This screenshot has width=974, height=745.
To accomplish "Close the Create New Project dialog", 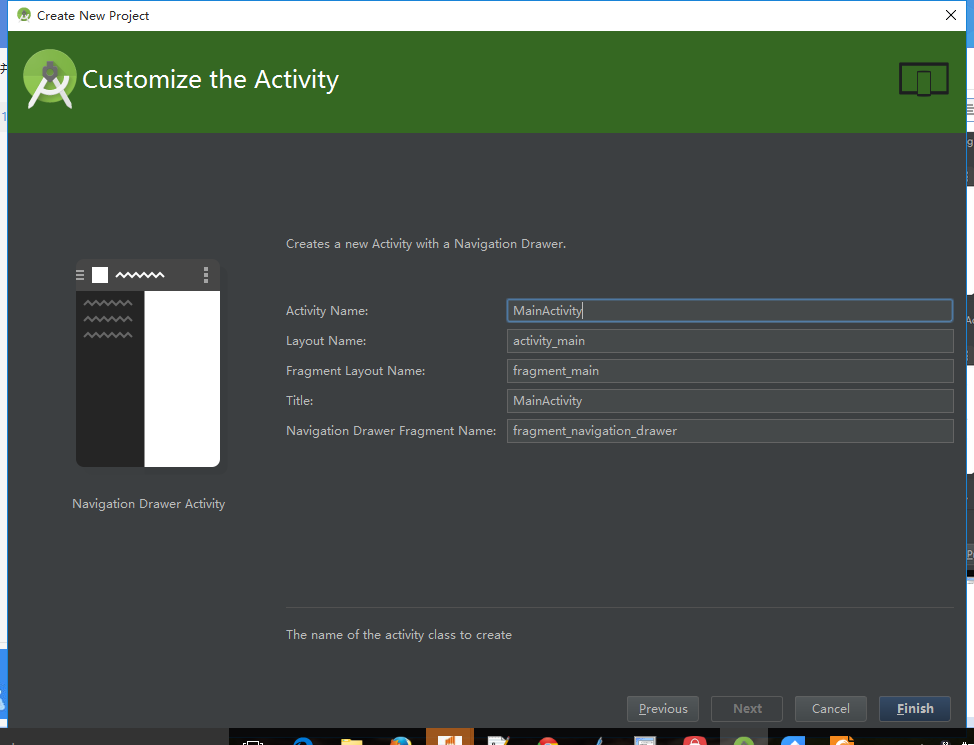I will [950, 15].
